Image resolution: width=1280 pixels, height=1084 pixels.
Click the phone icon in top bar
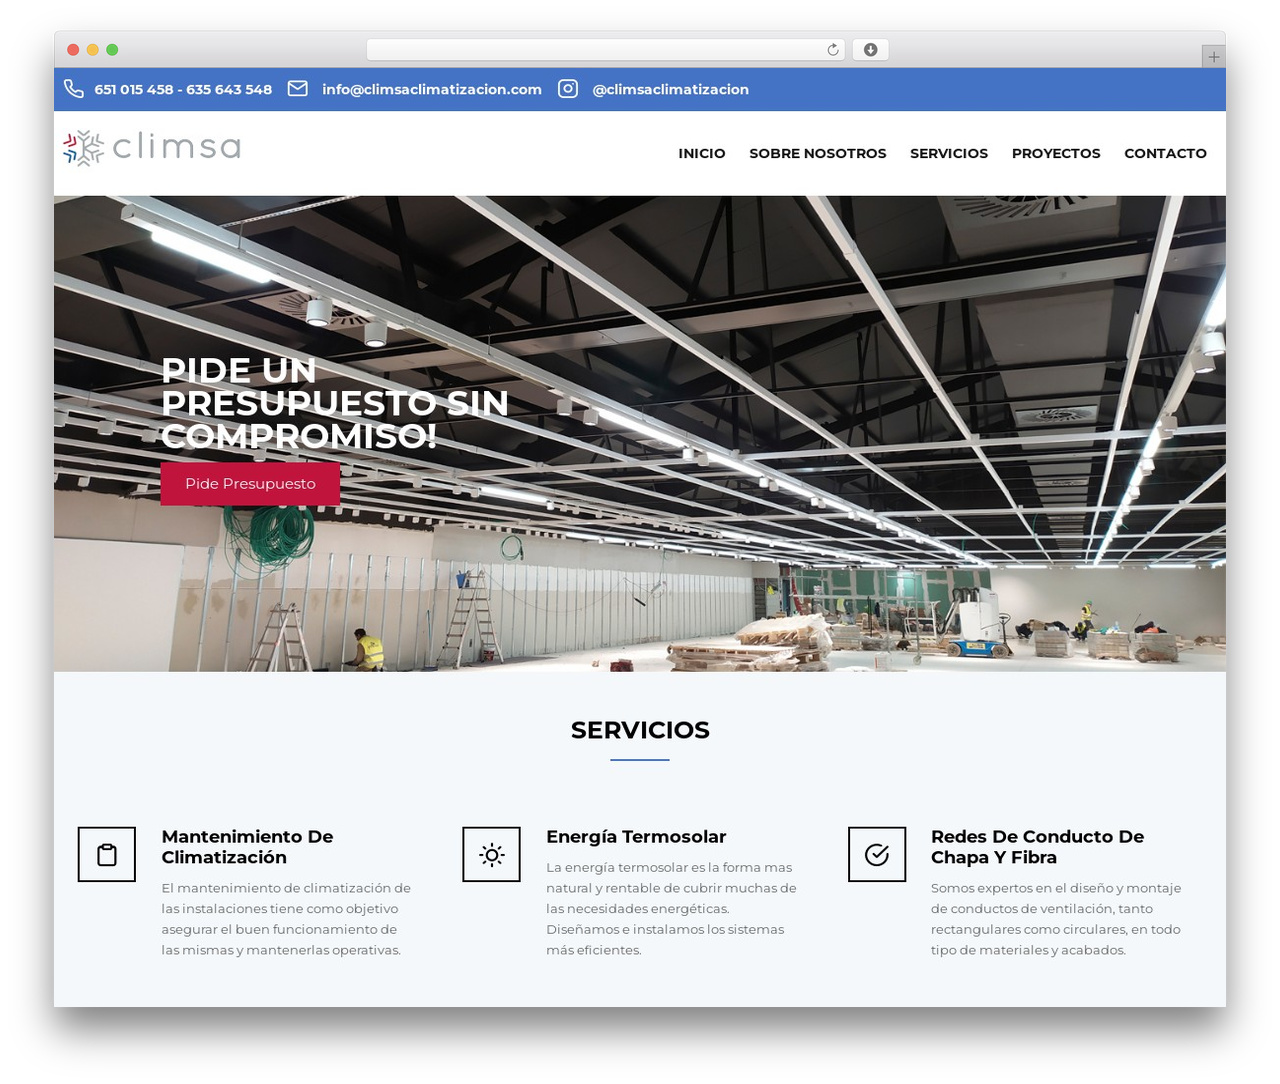pyautogui.click(x=74, y=89)
